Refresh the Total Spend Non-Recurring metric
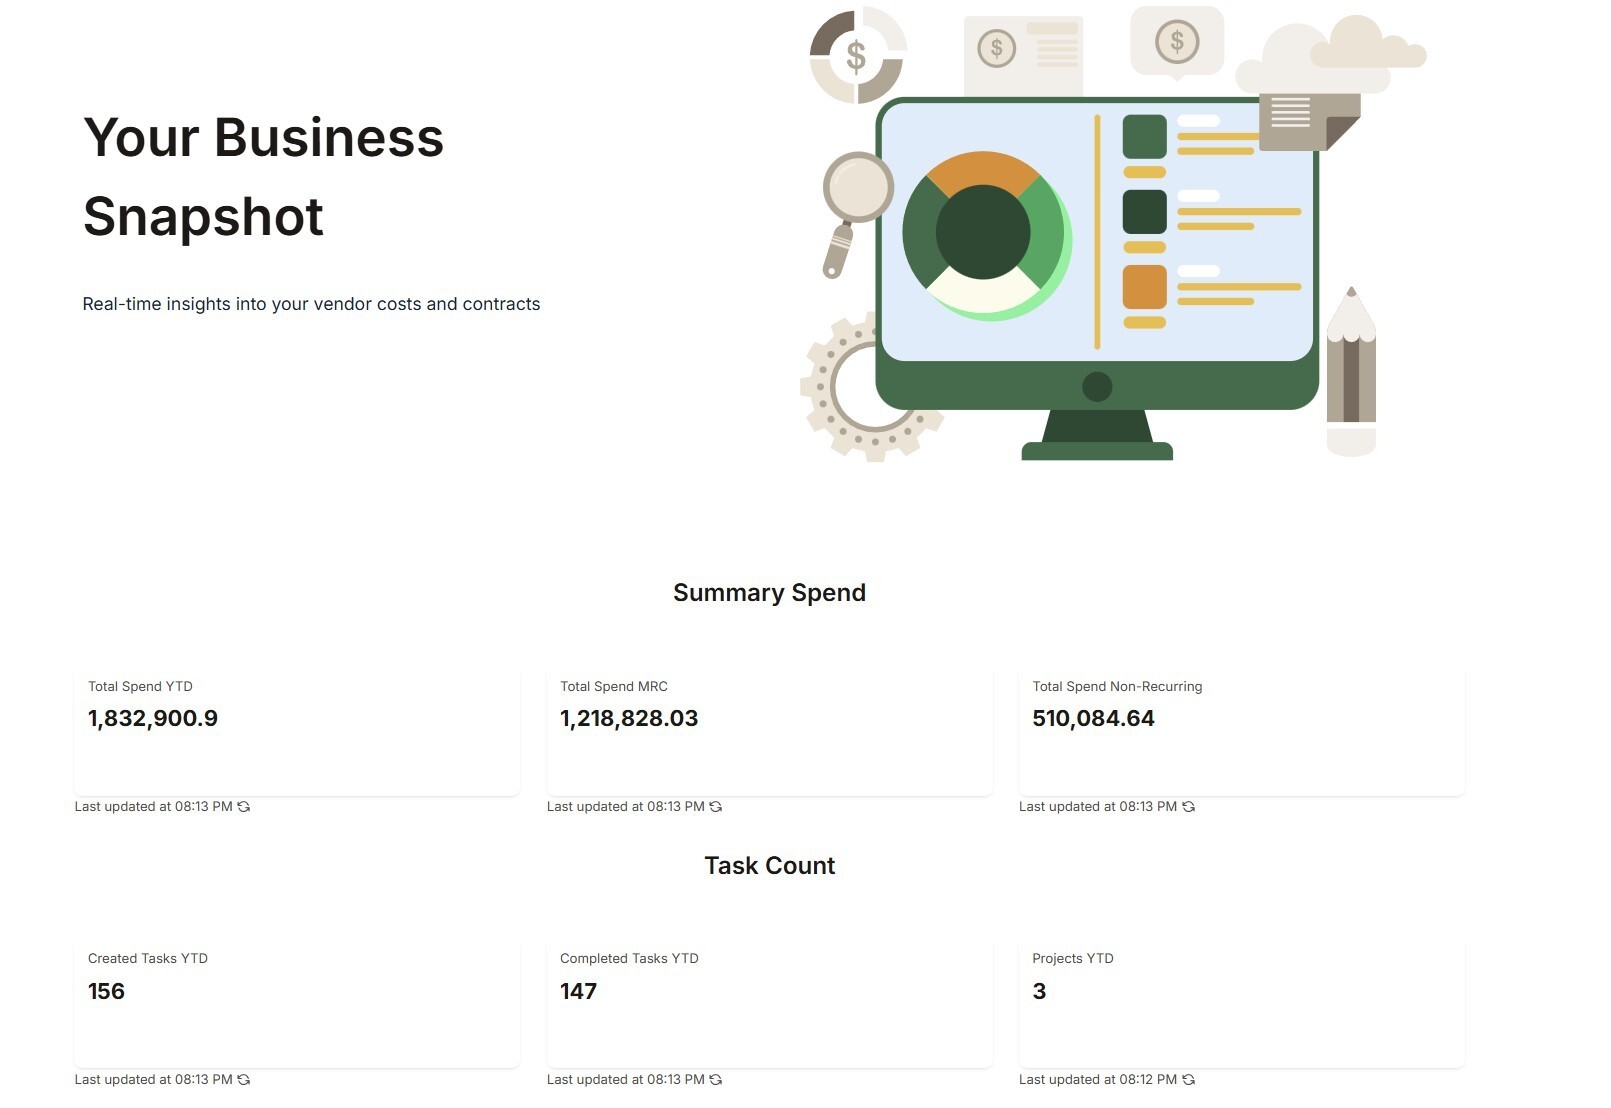1611x1108 pixels. click(x=1188, y=807)
